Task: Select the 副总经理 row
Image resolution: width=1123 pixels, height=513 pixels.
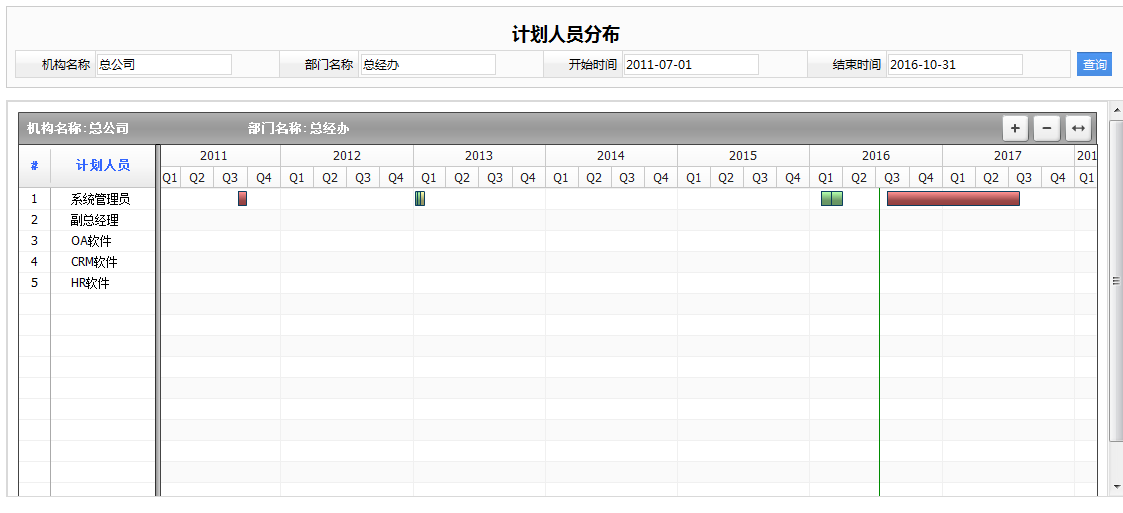Action: (x=94, y=220)
